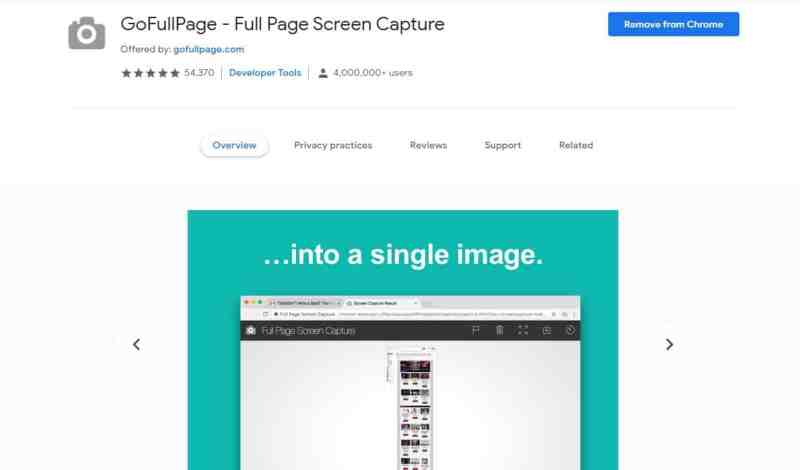Viewport: 800px width, 470px height.
Task: Click the image download icon in preview toolbar
Action: tap(546, 331)
